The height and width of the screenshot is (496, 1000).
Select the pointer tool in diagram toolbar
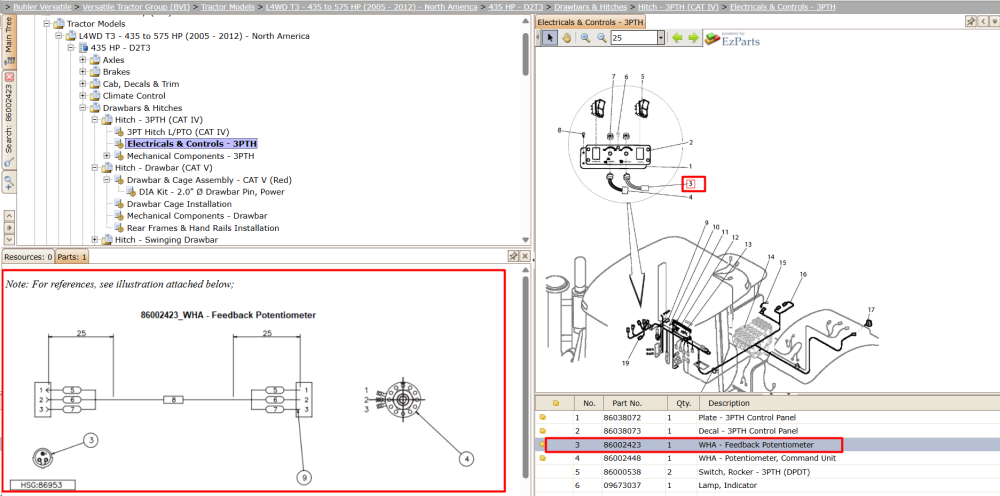click(550, 38)
